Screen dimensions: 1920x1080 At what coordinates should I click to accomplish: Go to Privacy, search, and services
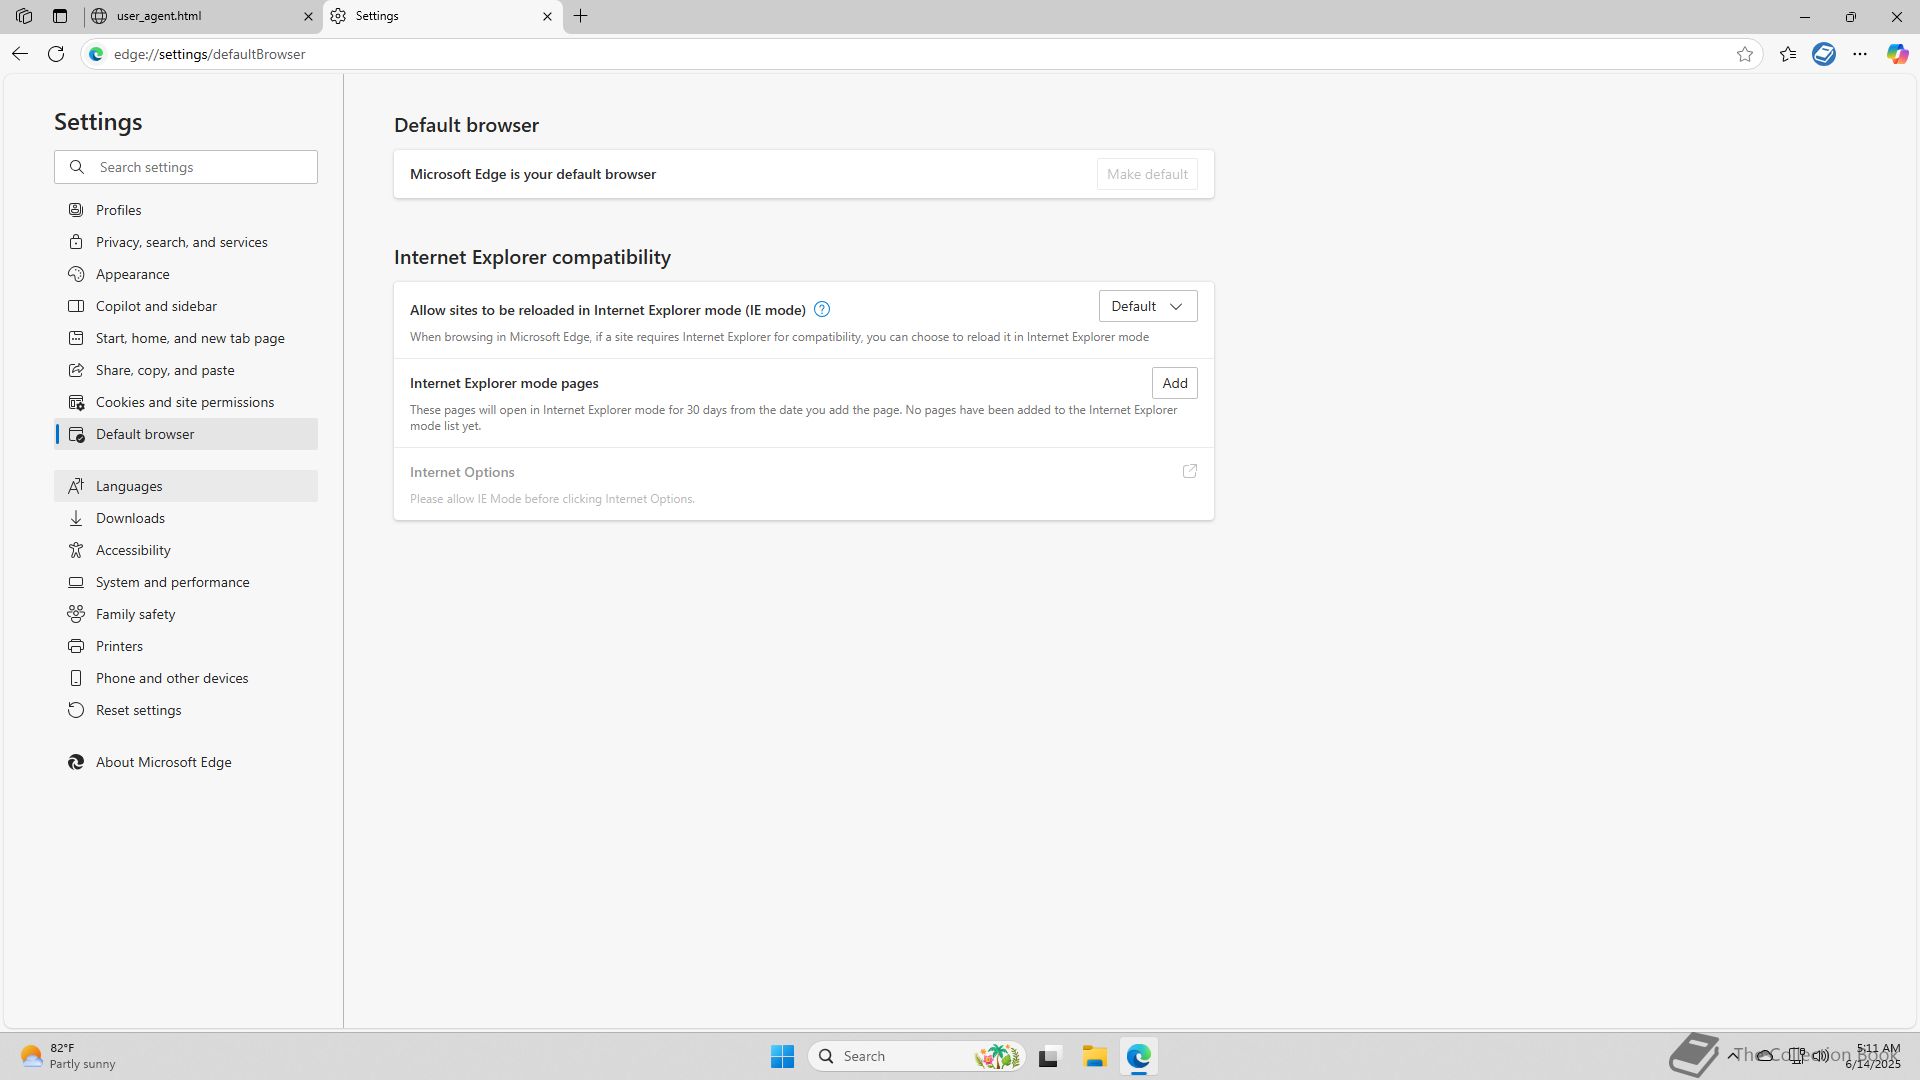[181, 242]
